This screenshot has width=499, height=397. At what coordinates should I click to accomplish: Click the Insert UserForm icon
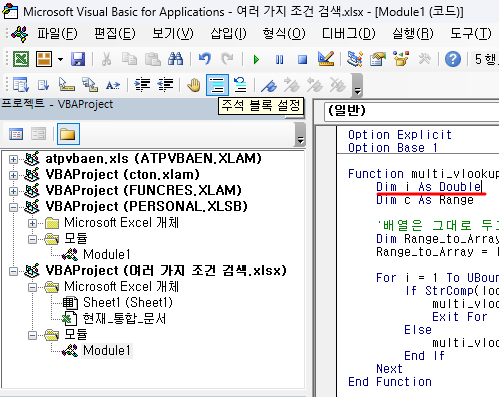[x=44, y=59]
